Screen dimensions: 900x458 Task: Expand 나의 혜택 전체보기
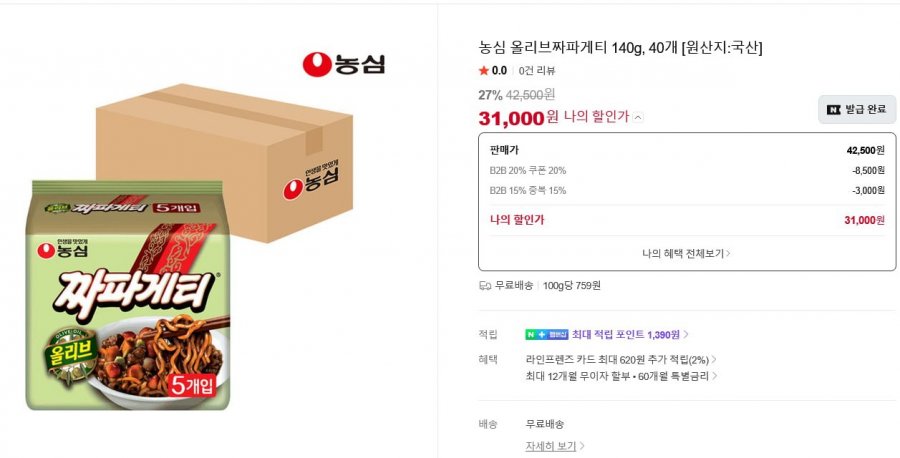686,253
